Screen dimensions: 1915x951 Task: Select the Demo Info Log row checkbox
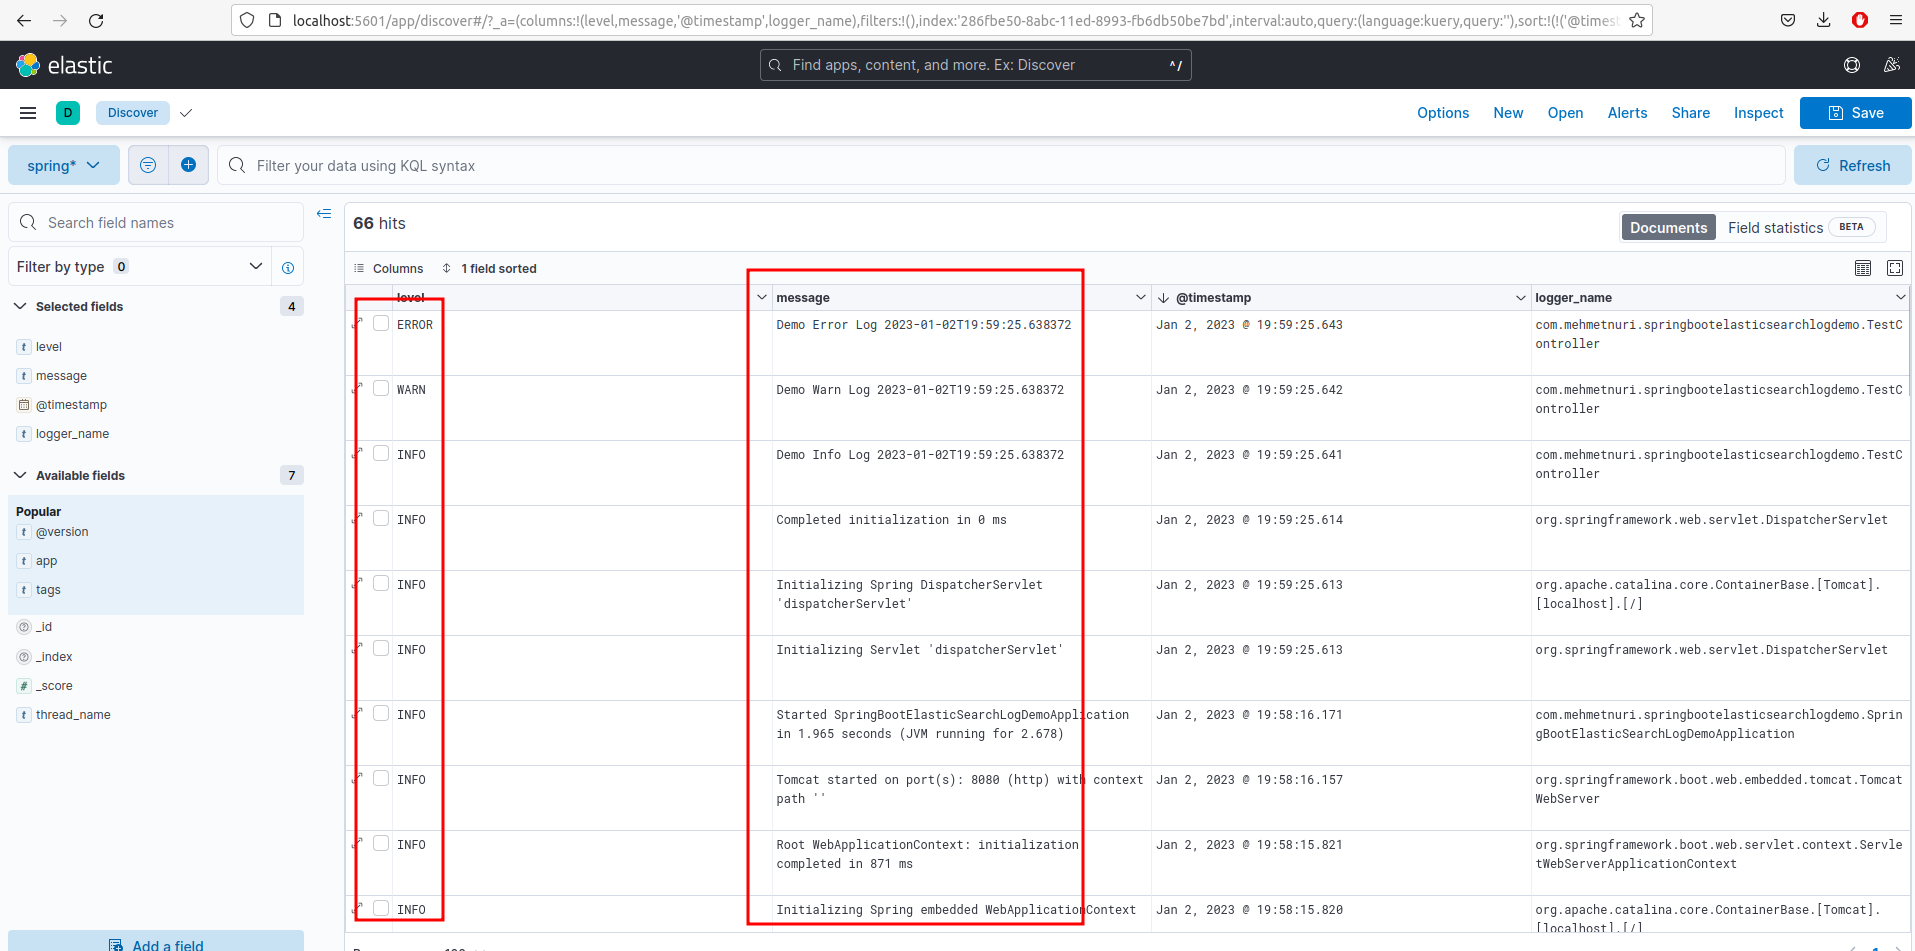pos(381,453)
